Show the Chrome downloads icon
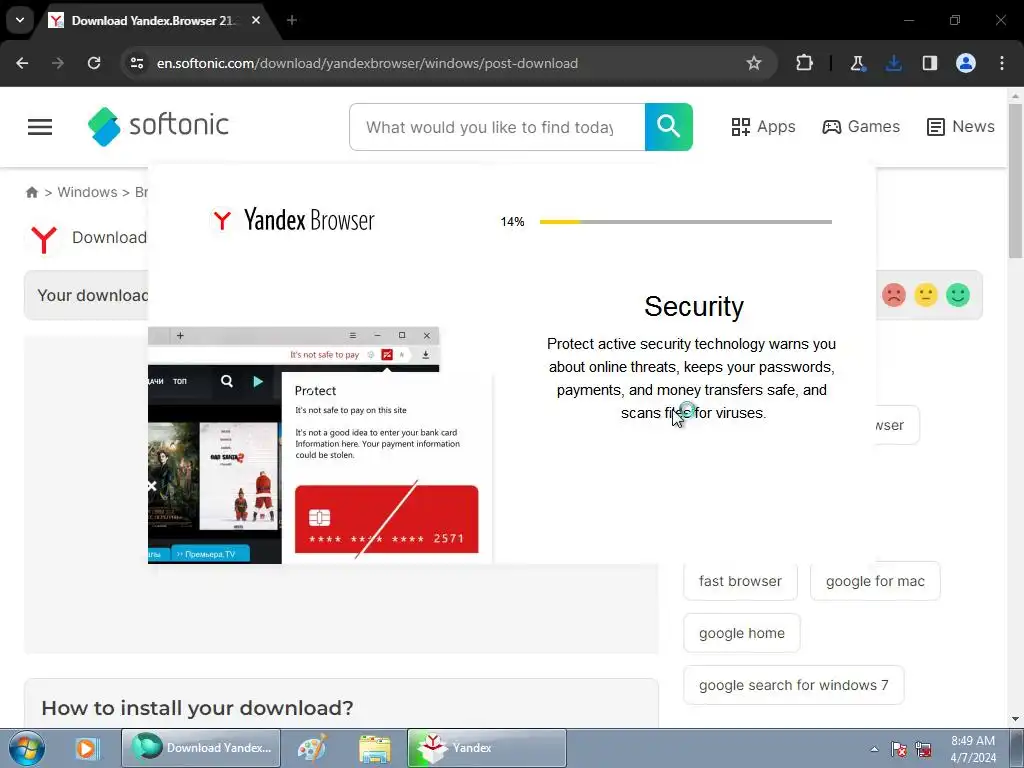1024x768 pixels. 893,63
